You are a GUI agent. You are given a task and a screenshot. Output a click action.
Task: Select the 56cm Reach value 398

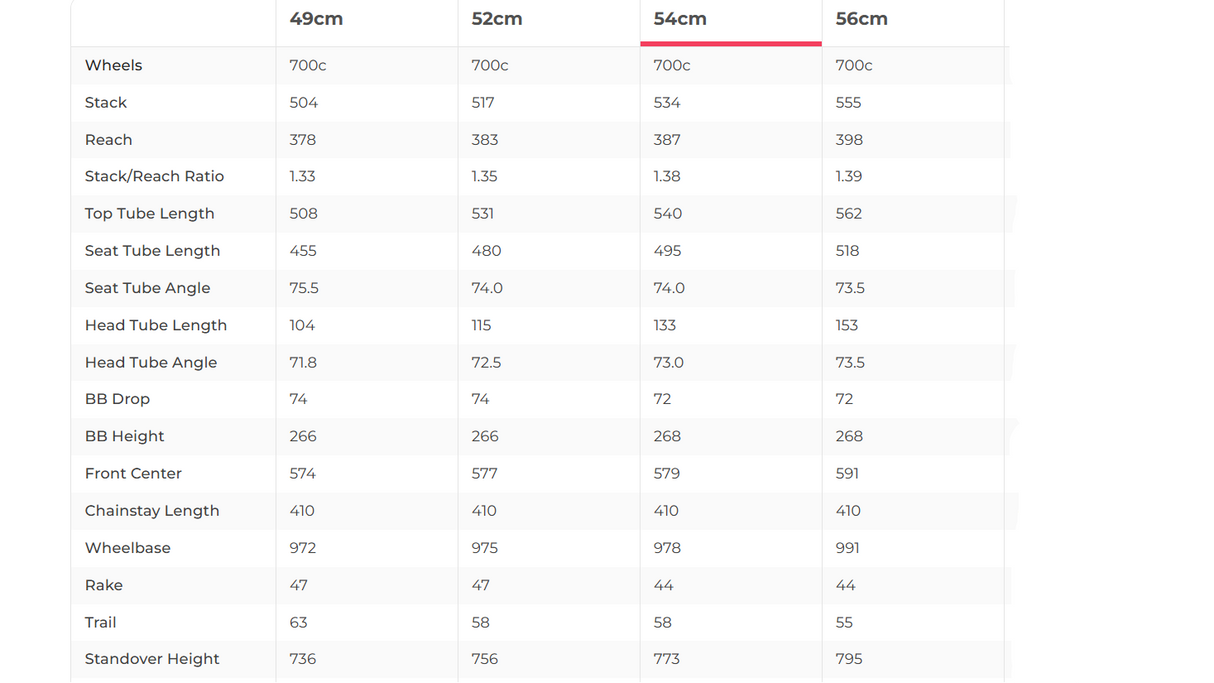click(x=849, y=140)
